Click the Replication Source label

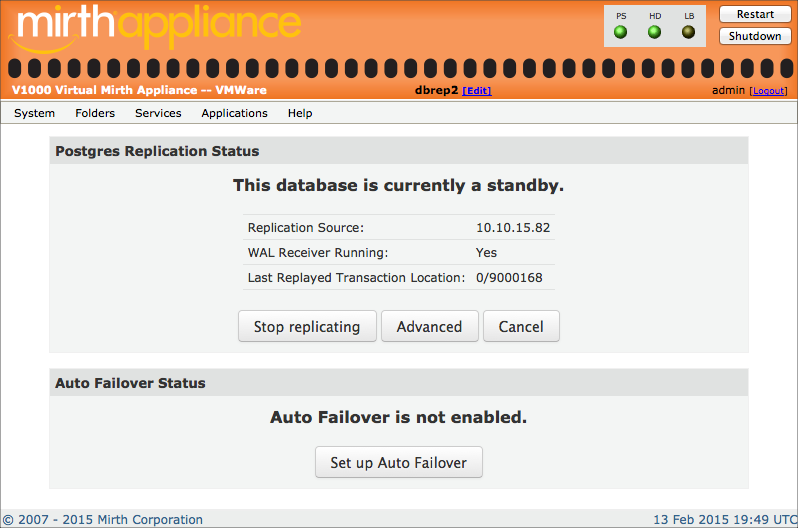coord(306,228)
